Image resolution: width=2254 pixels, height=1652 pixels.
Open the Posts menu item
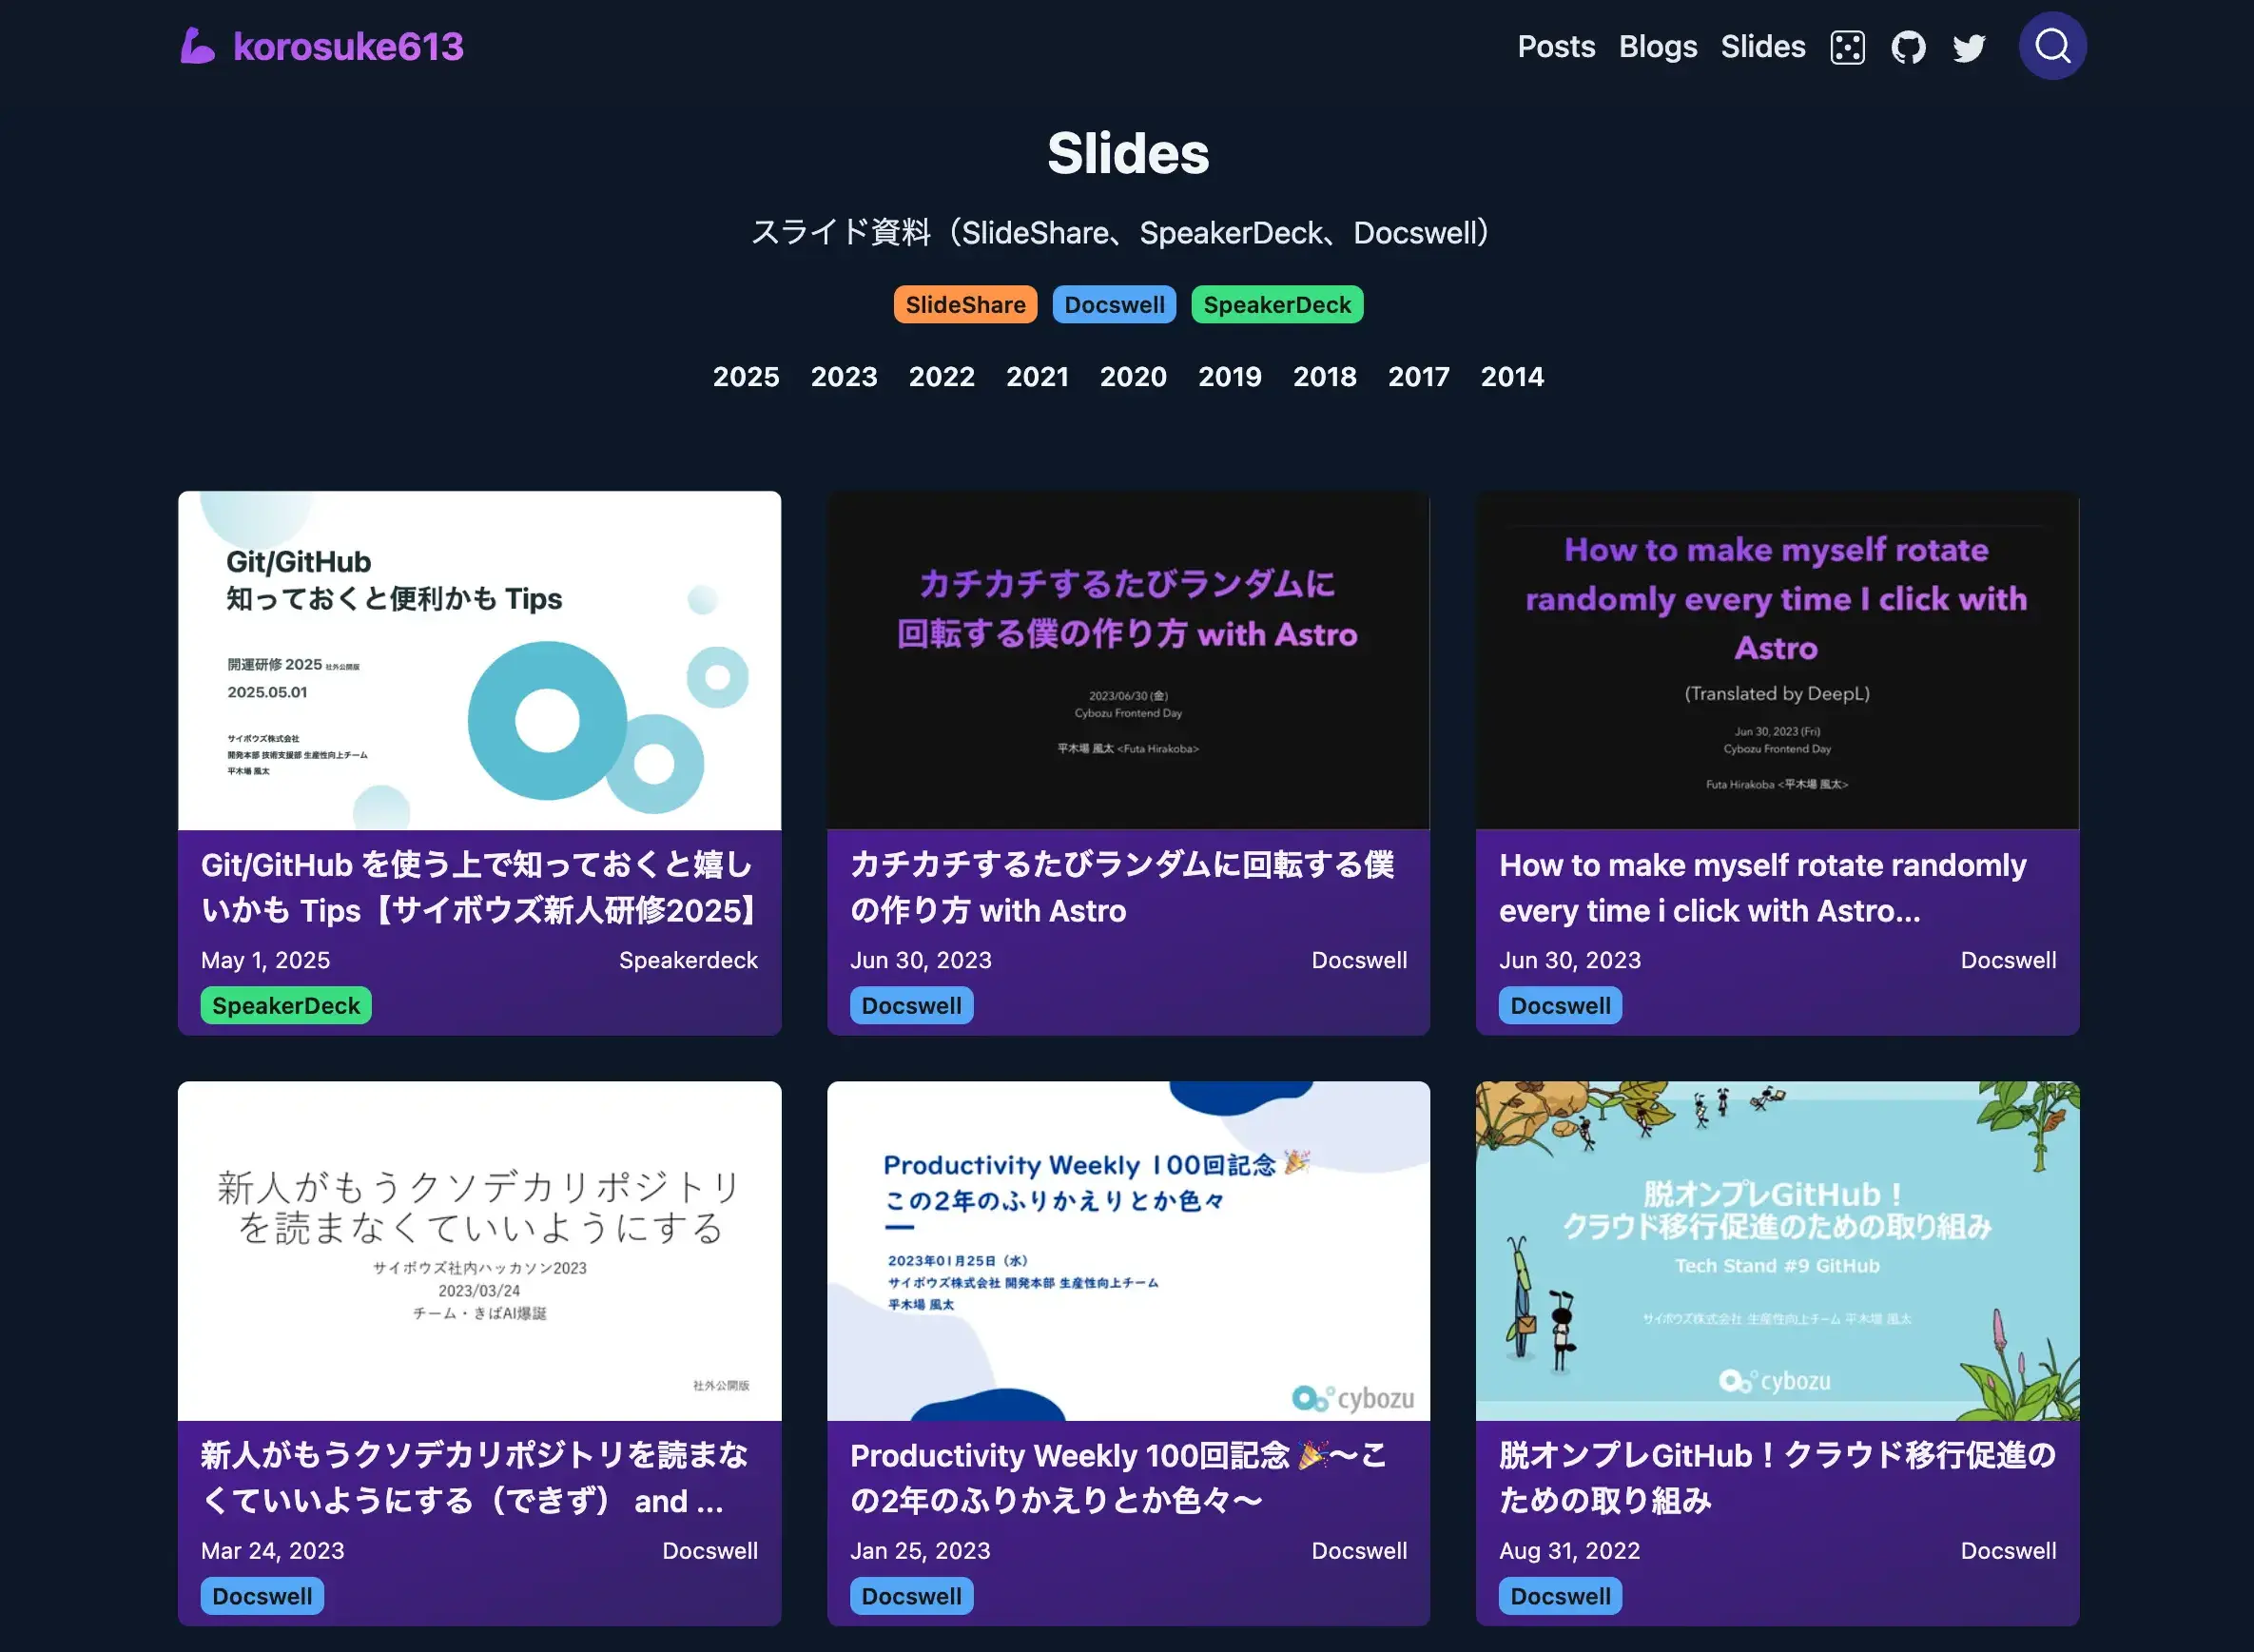pos(1556,46)
